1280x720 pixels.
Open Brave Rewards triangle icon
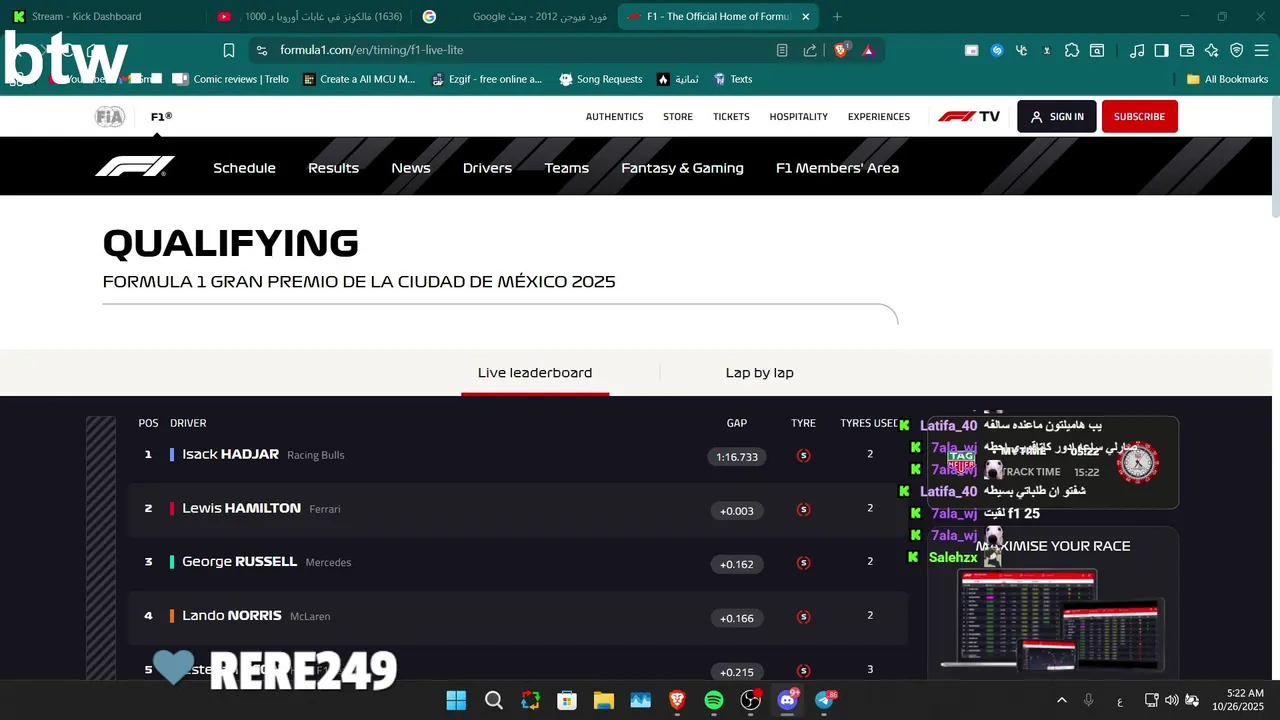pyautogui.click(x=868, y=50)
